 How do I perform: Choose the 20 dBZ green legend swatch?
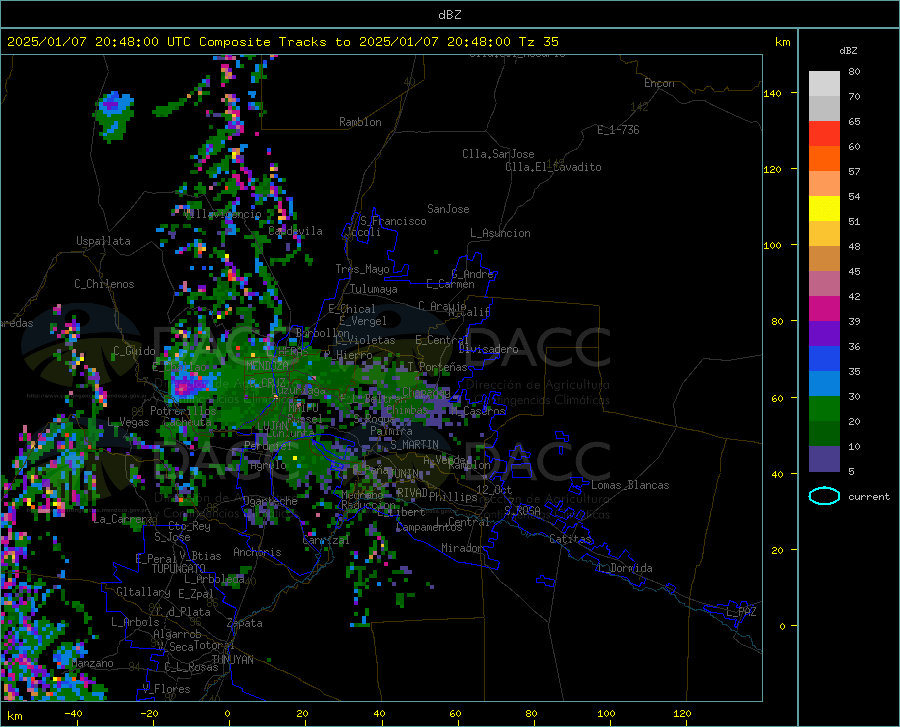point(824,434)
